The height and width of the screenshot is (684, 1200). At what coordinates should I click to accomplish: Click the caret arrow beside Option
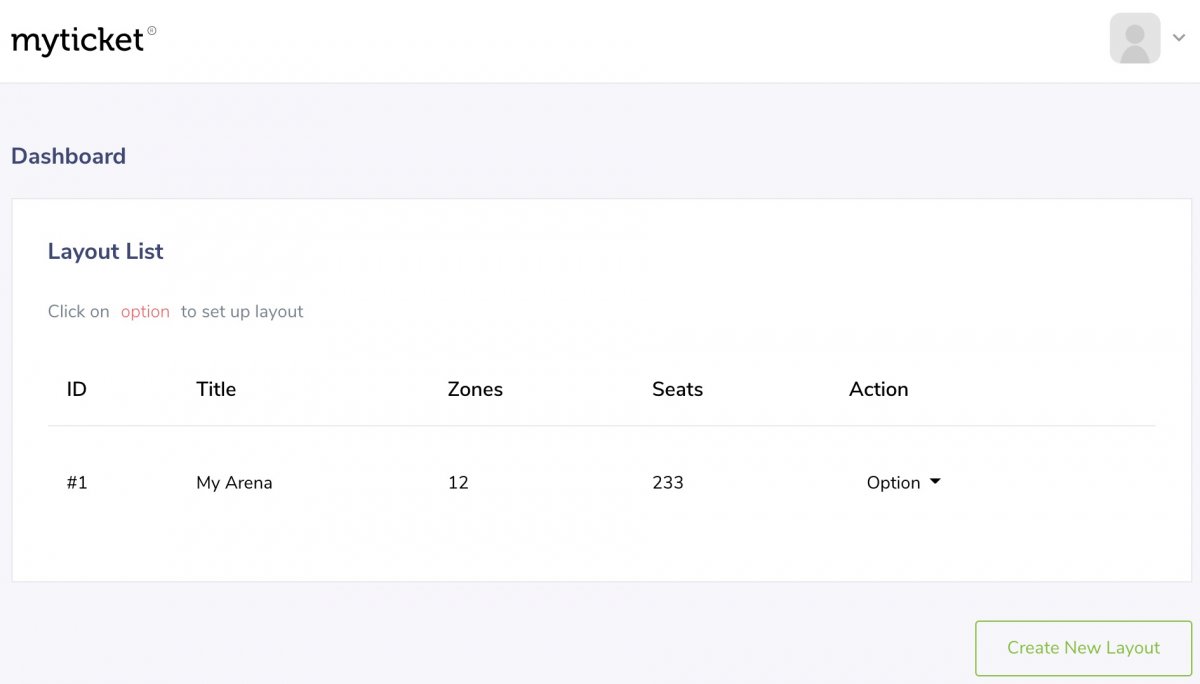(935, 482)
